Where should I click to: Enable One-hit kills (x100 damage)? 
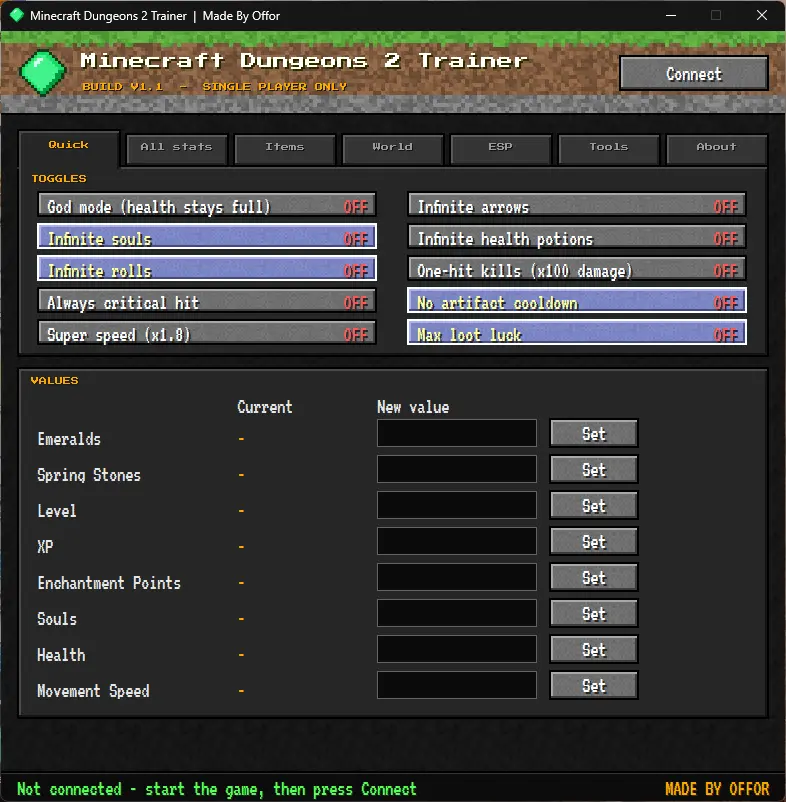pos(577,269)
